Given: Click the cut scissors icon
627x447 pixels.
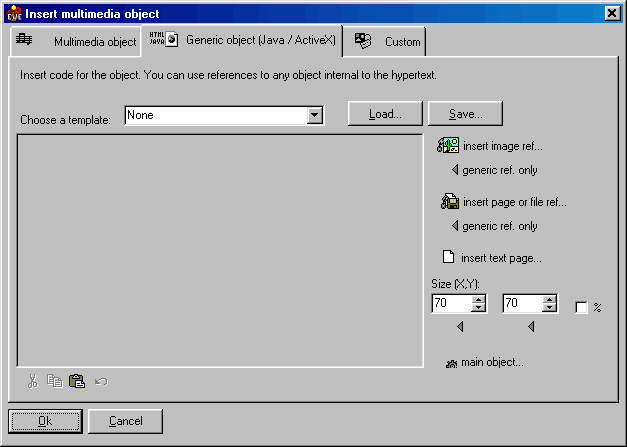Looking at the screenshot, I should (x=33, y=381).
